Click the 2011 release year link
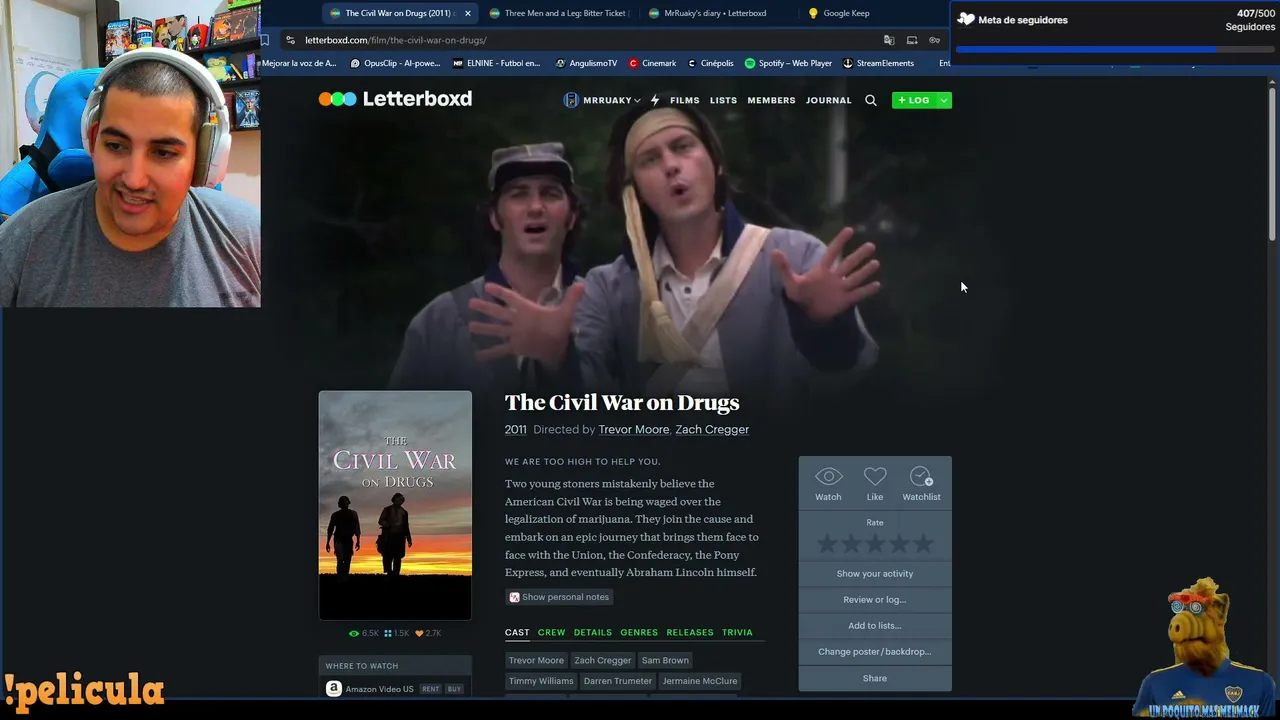This screenshot has width=1280, height=720. (x=515, y=430)
